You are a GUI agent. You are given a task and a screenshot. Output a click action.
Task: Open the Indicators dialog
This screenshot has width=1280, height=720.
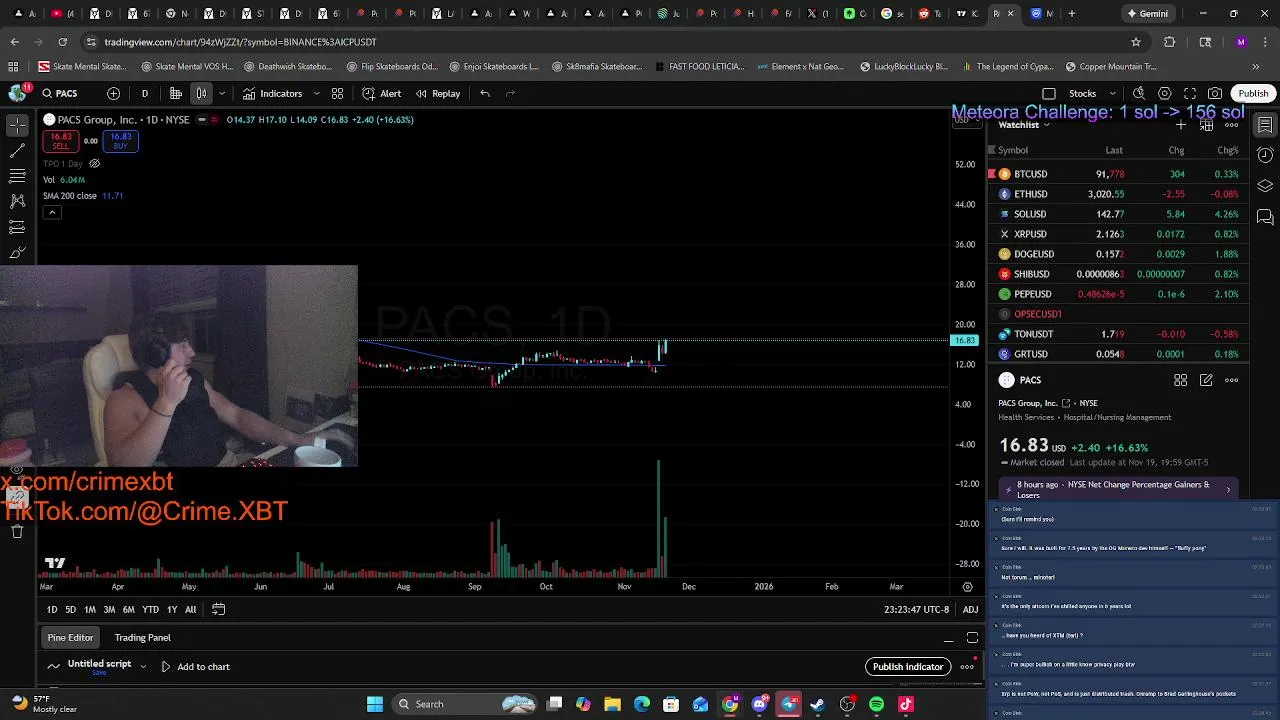tap(272, 93)
